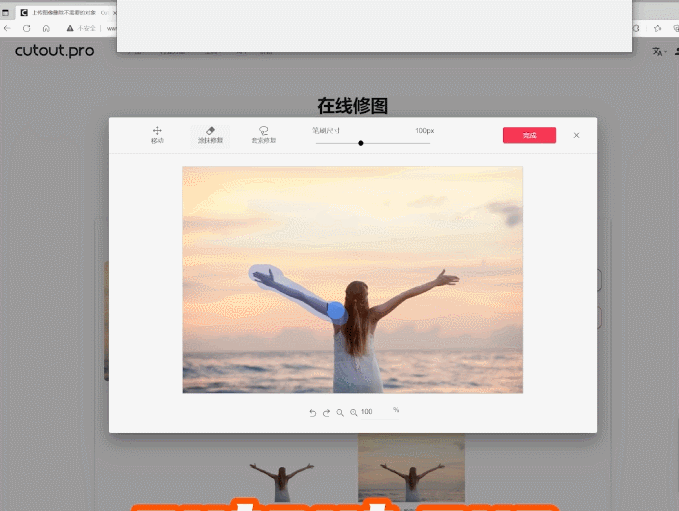Image resolution: width=679 pixels, height=511 pixels.
Task: Refresh the browser page
Action: (x=26, y=28)
